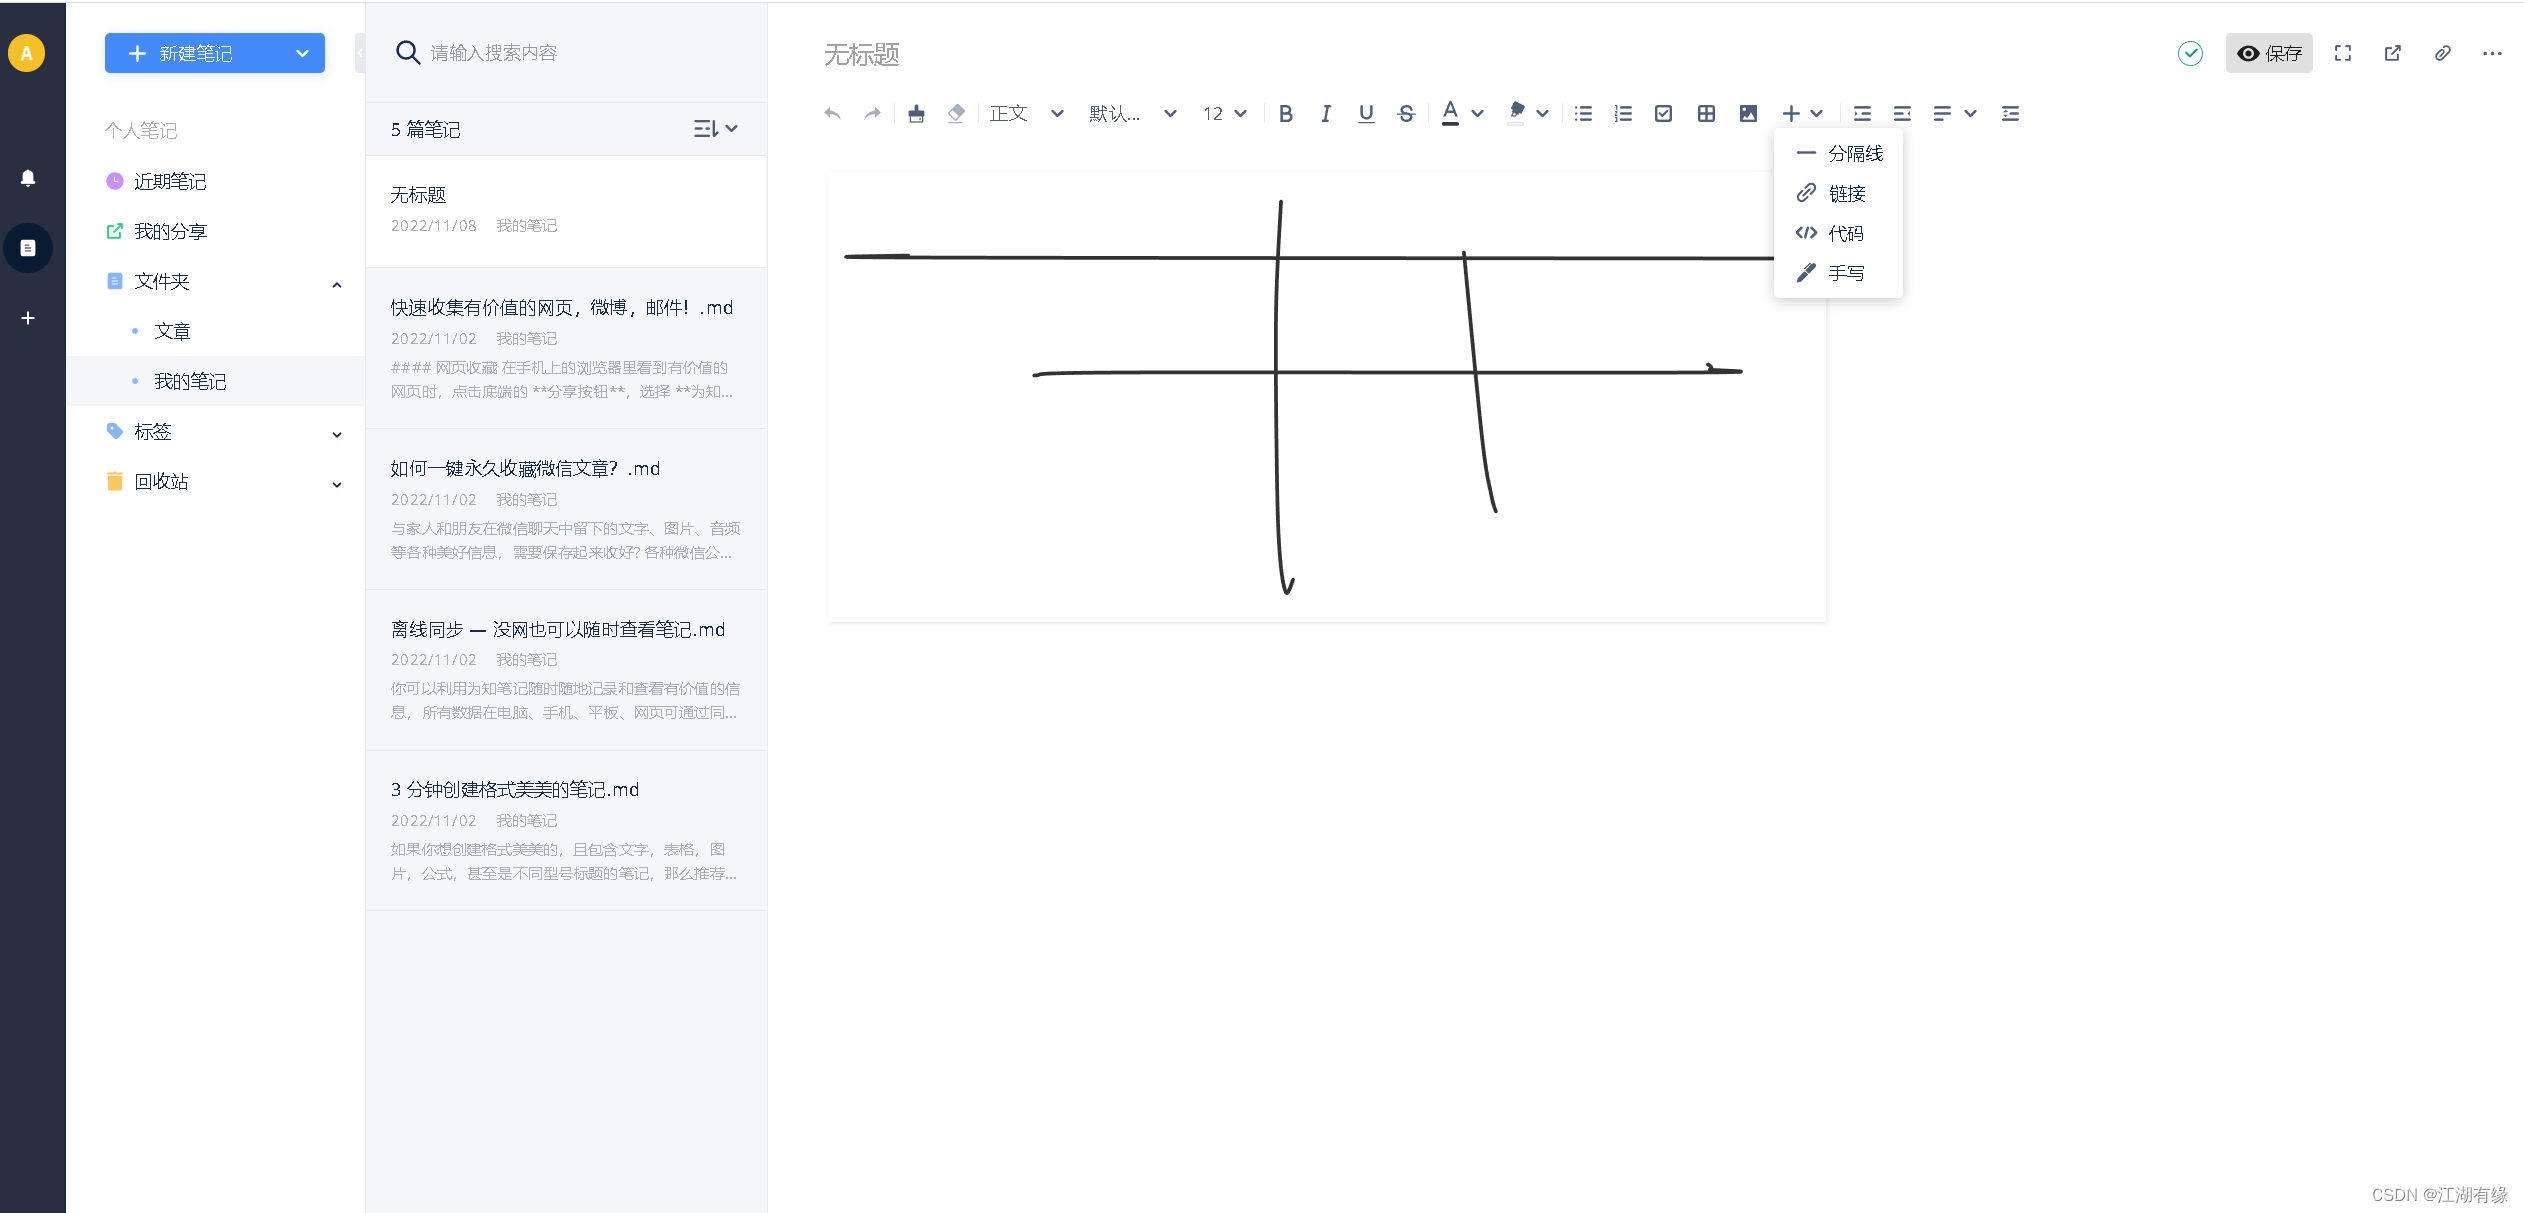
Task: Open the font color picker arrow
Action: (x=1477, y=114)
